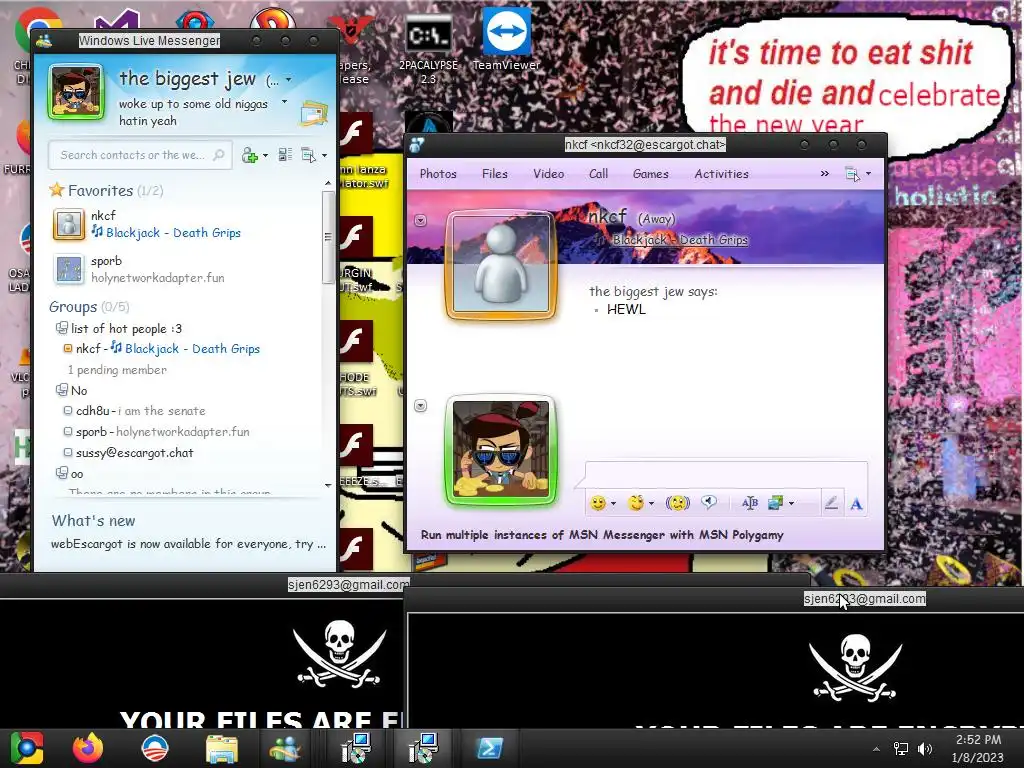The width and height of the screenshot is (1024, 768).
Task: Click the search magnifier icon in contacts box
Action: [x=219, y=155]
